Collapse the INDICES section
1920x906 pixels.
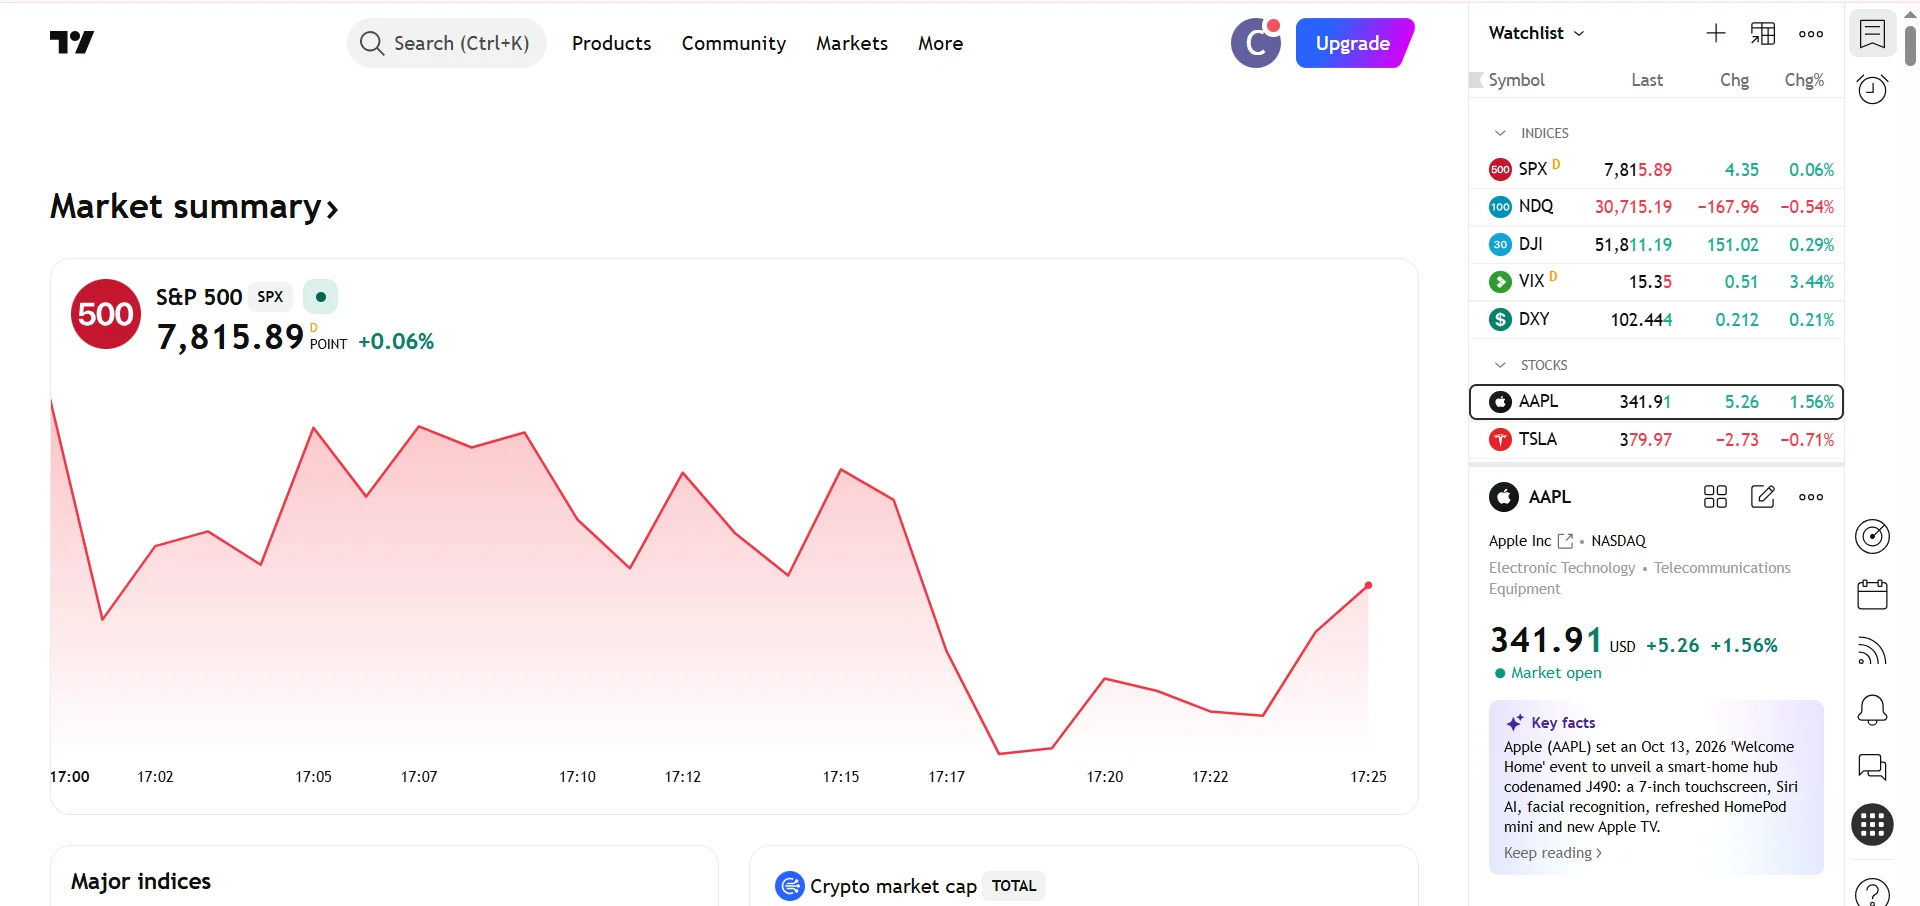coord(1500,133)
